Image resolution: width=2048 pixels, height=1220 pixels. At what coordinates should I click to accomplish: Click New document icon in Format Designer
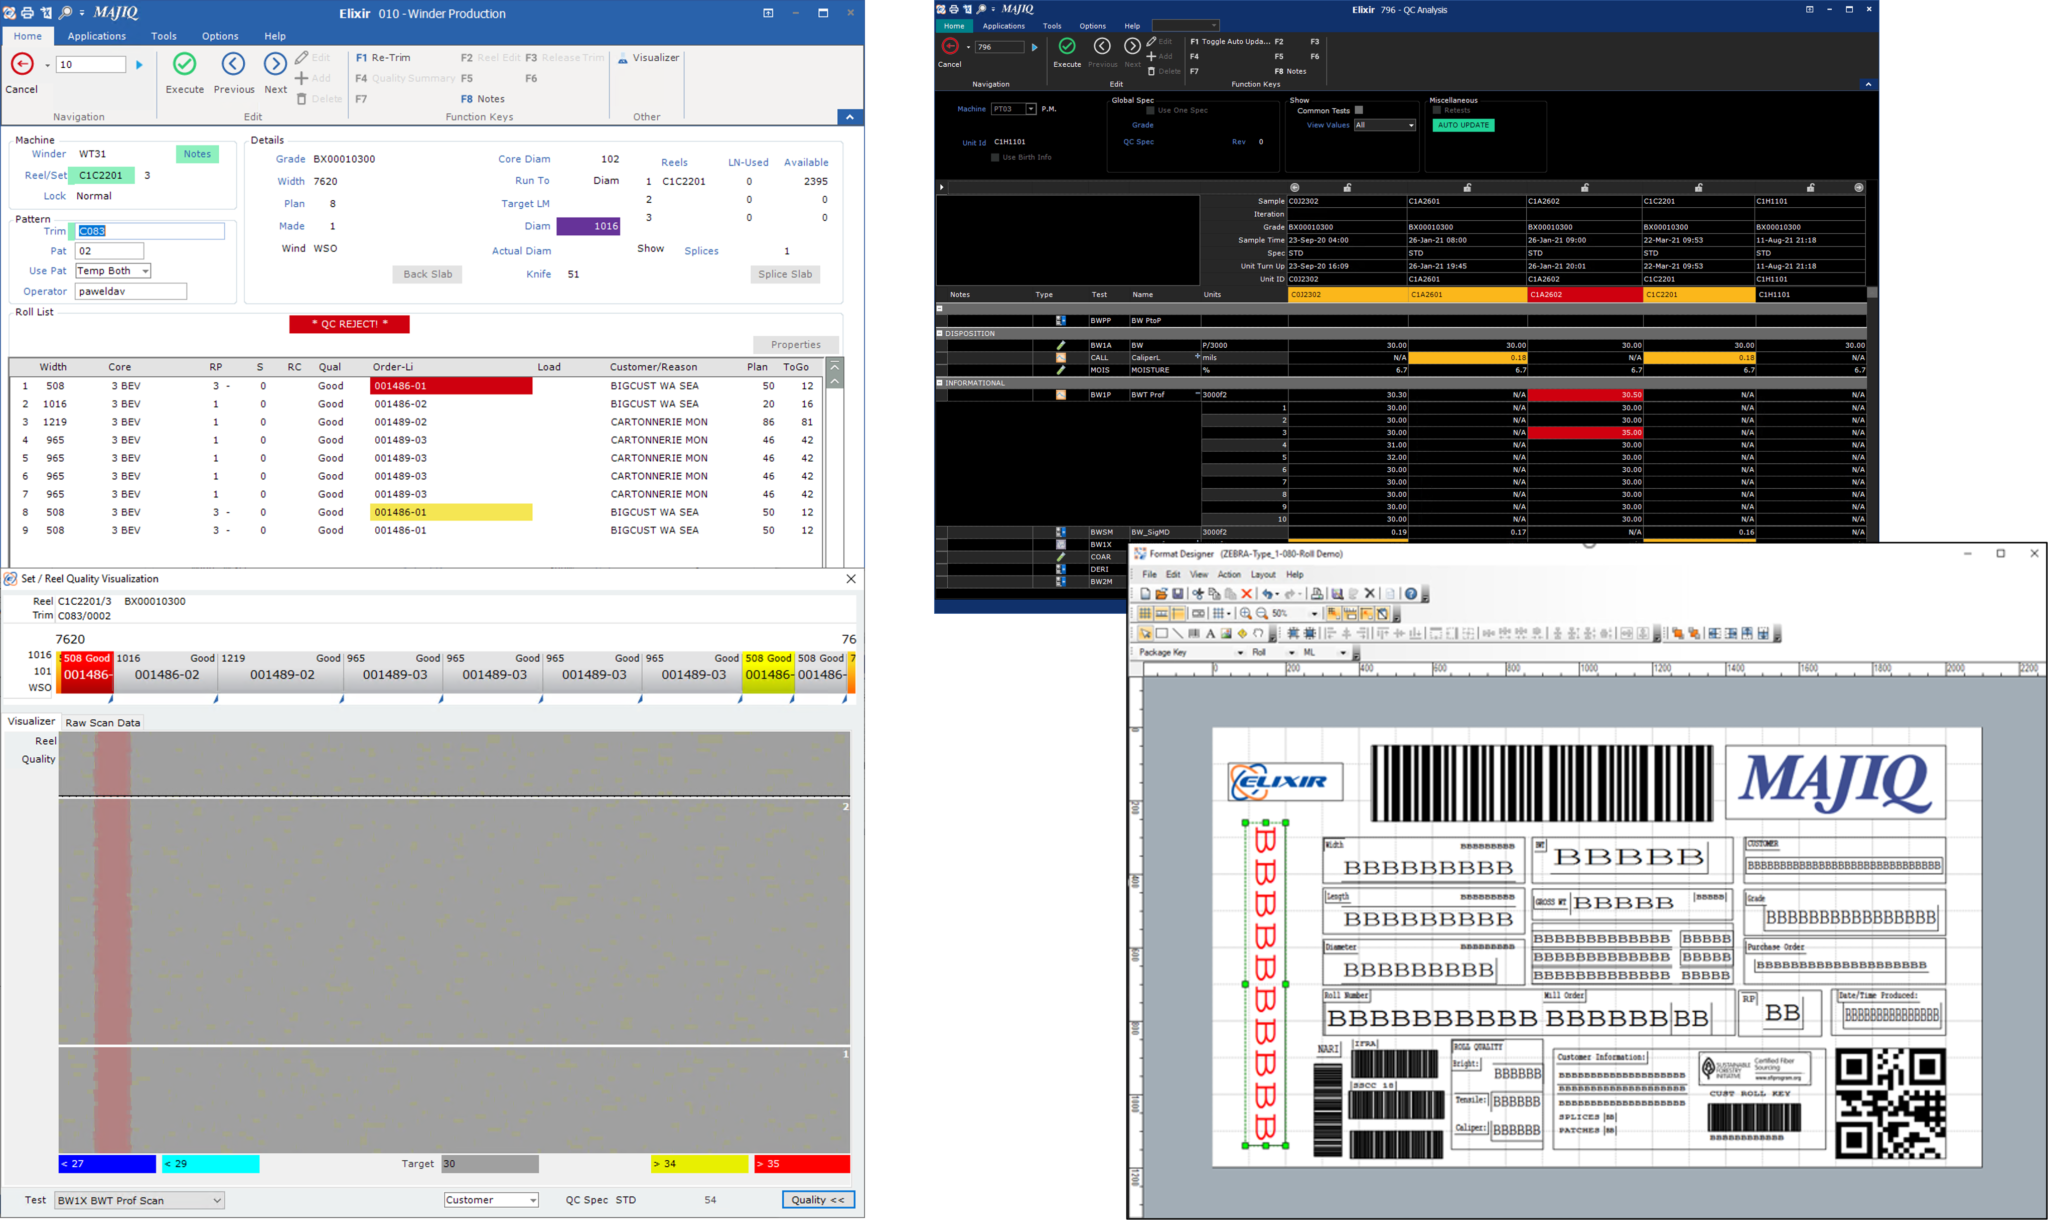tap(1145, 594)
